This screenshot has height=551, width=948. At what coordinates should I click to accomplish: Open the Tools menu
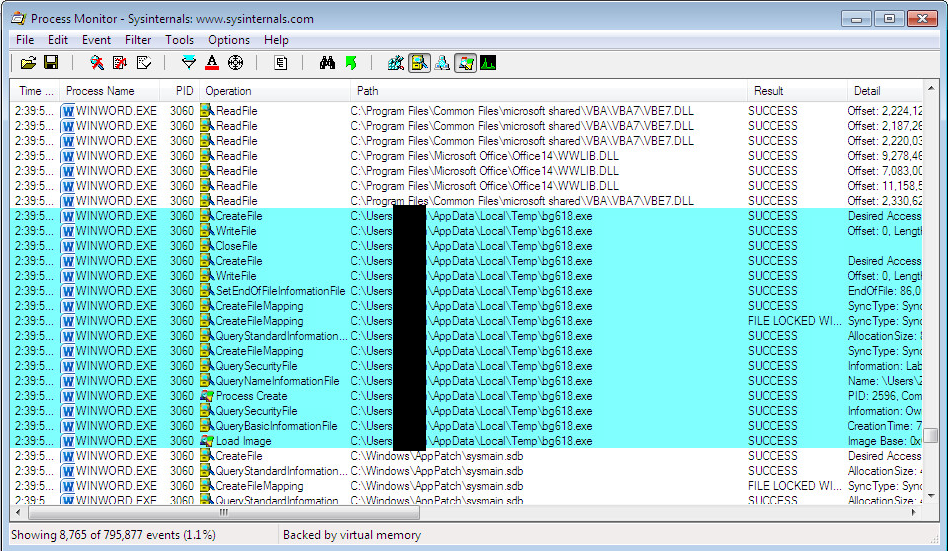click(x=180, y=40)
